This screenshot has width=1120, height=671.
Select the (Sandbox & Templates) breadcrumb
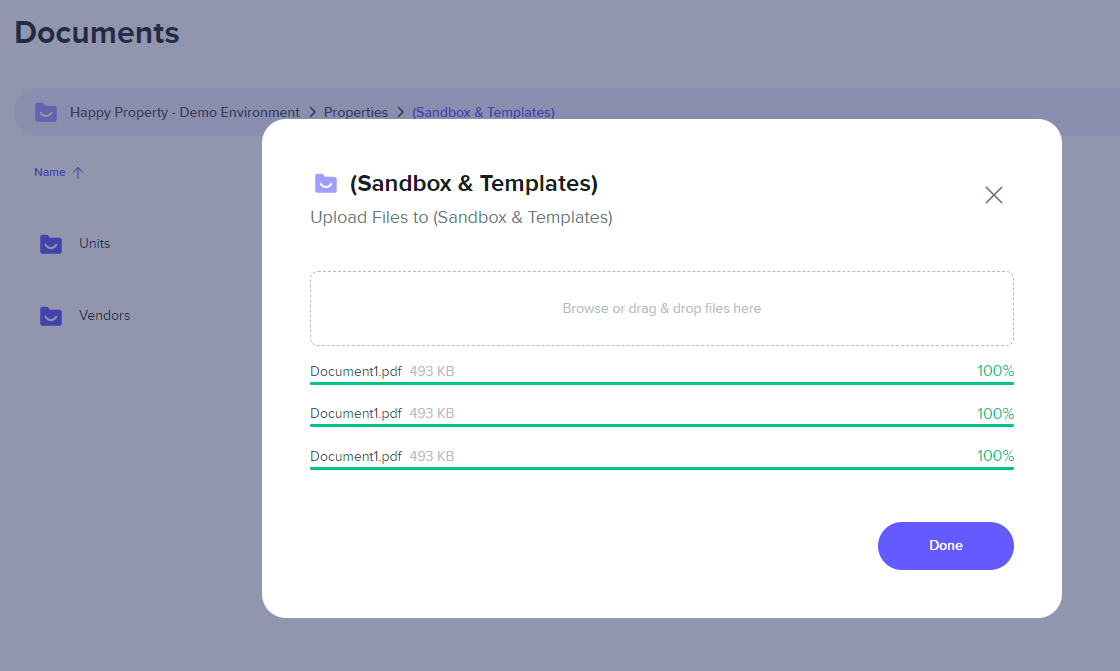[484, 112]
